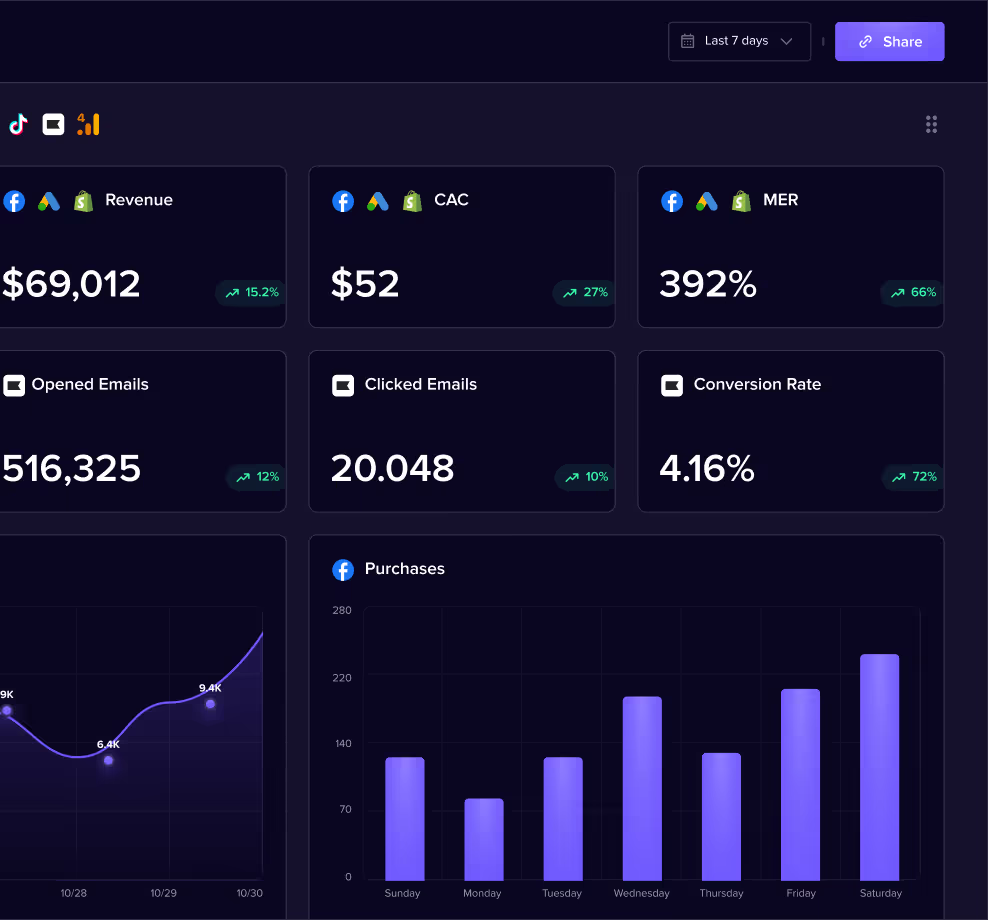This screenshot has width=988, height=920.
Task: Click the 10% clicked emails trend badge
Action: click(x=585, y=477)
